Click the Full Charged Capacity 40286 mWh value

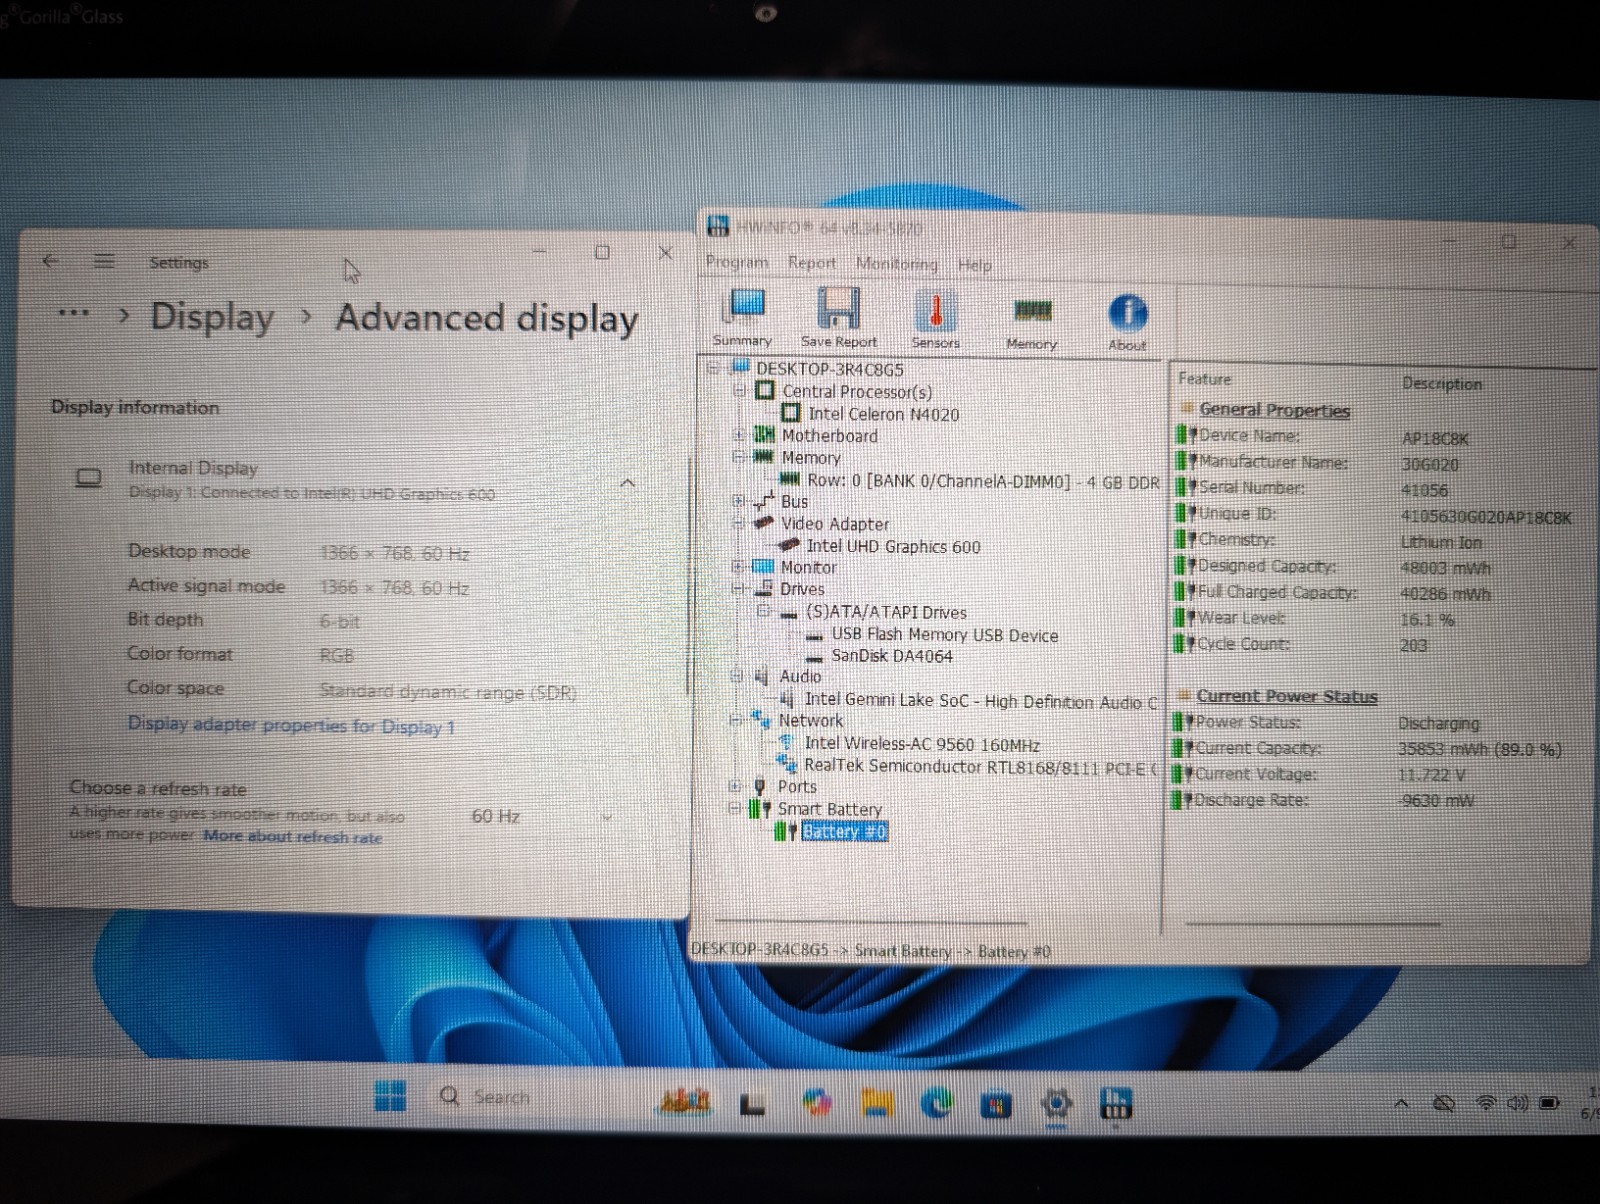point(1445,594)
